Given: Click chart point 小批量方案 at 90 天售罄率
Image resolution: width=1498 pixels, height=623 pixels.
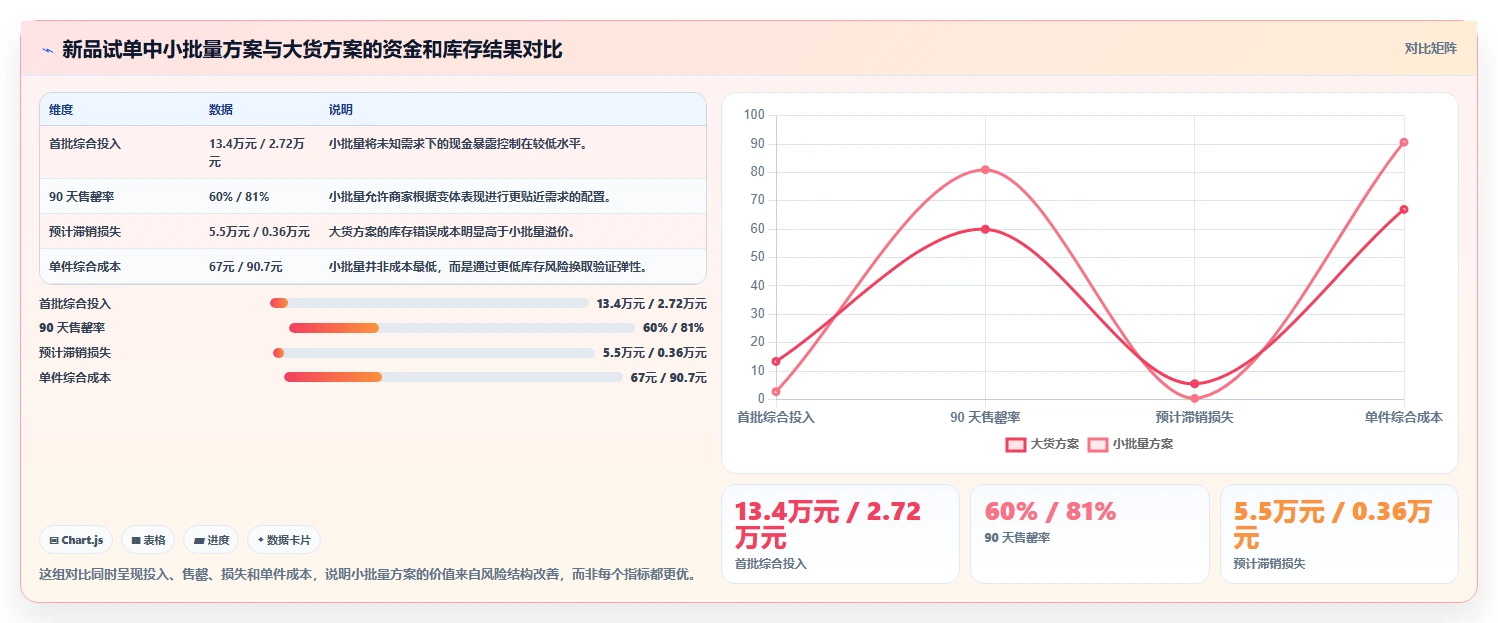Looking at the screenshot, I should coord(985,169).
